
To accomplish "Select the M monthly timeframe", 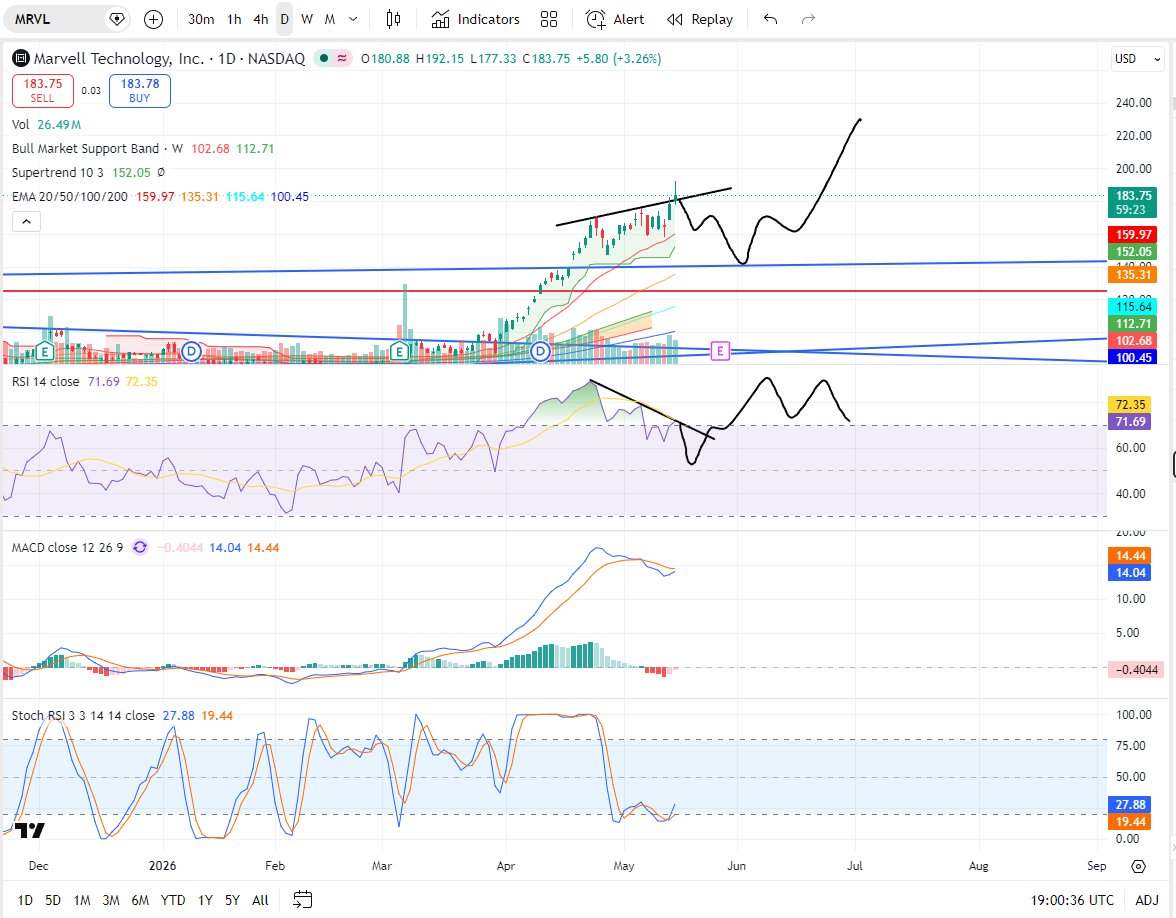I will click(330, 20).
